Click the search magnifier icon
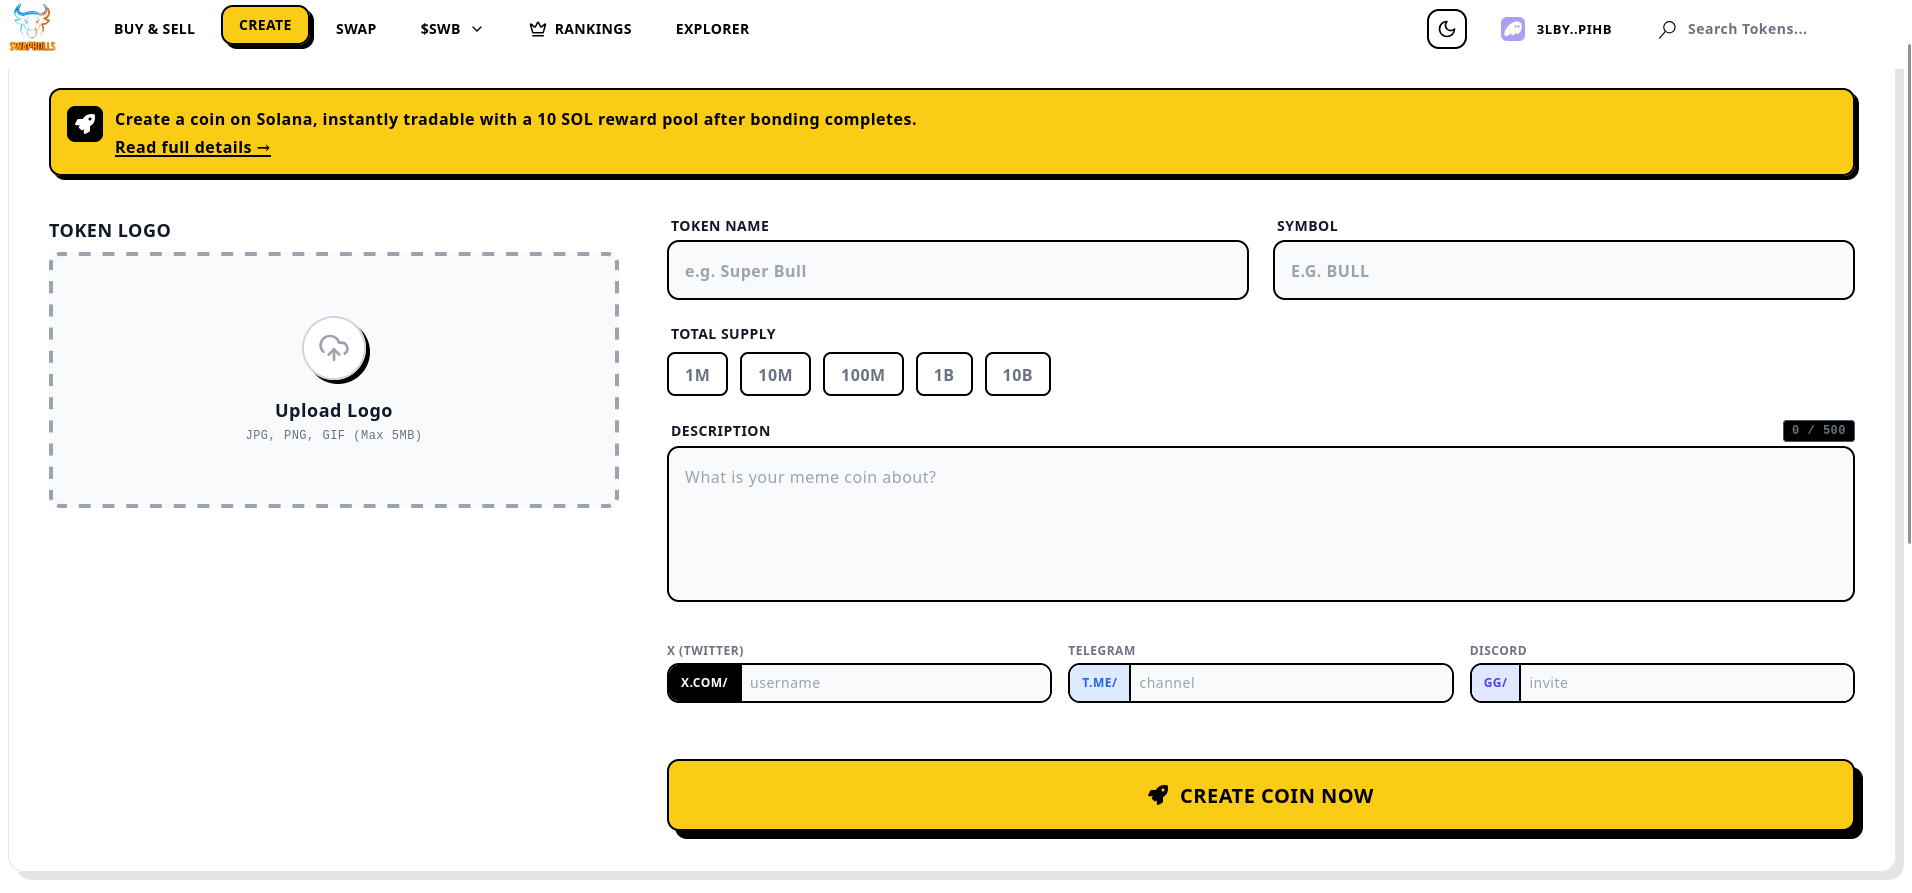1912x893 pixels. [1667, 30]
